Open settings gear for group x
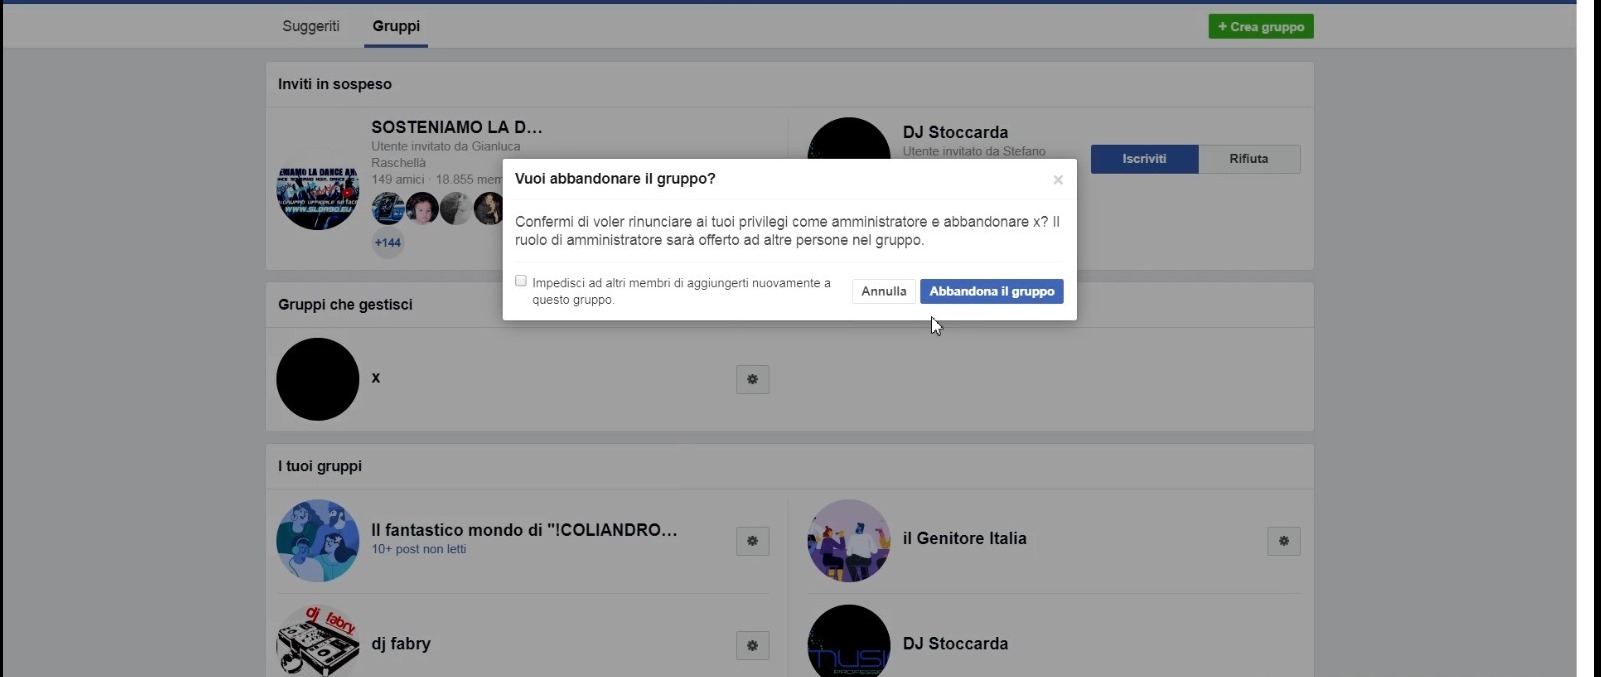 (x=752, y=379)
